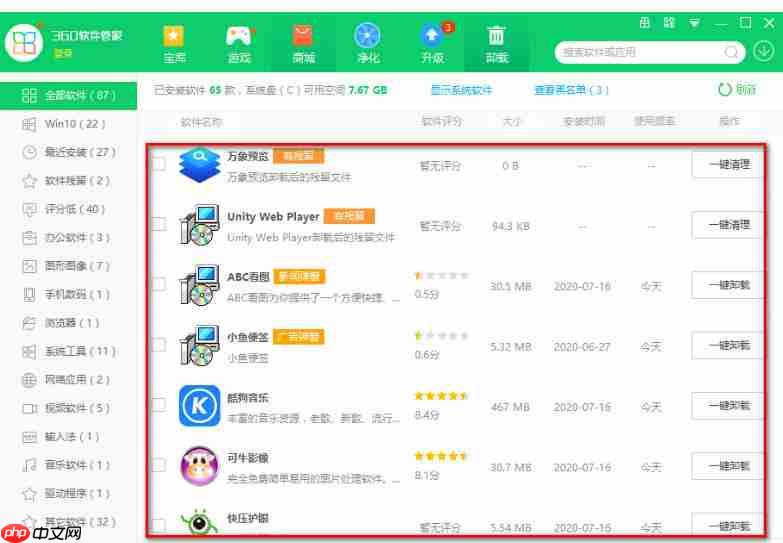783x543 pixels.
Task: Open the 宝库 star icon tab
Action: pos(174,44)
